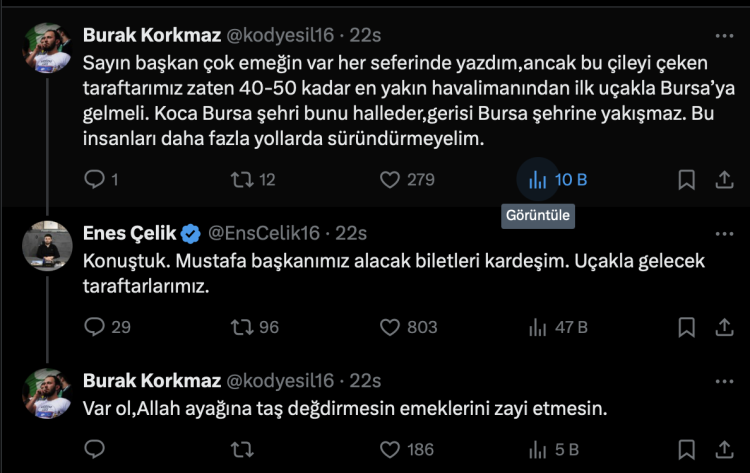Retweet Enes Çelik's tweet with 96 reposts
Viewport: 750px width, 473px height.
(241, 327)
